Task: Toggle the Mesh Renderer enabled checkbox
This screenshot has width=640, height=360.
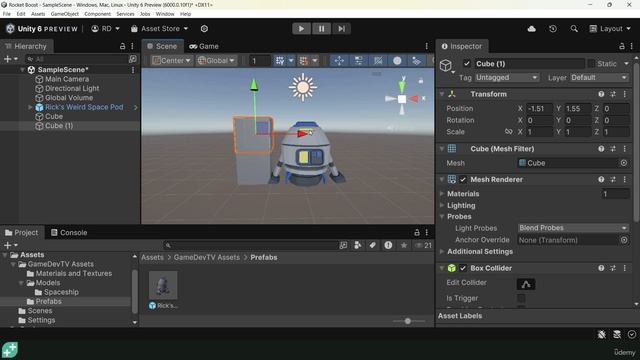Action: pos(462,180)
